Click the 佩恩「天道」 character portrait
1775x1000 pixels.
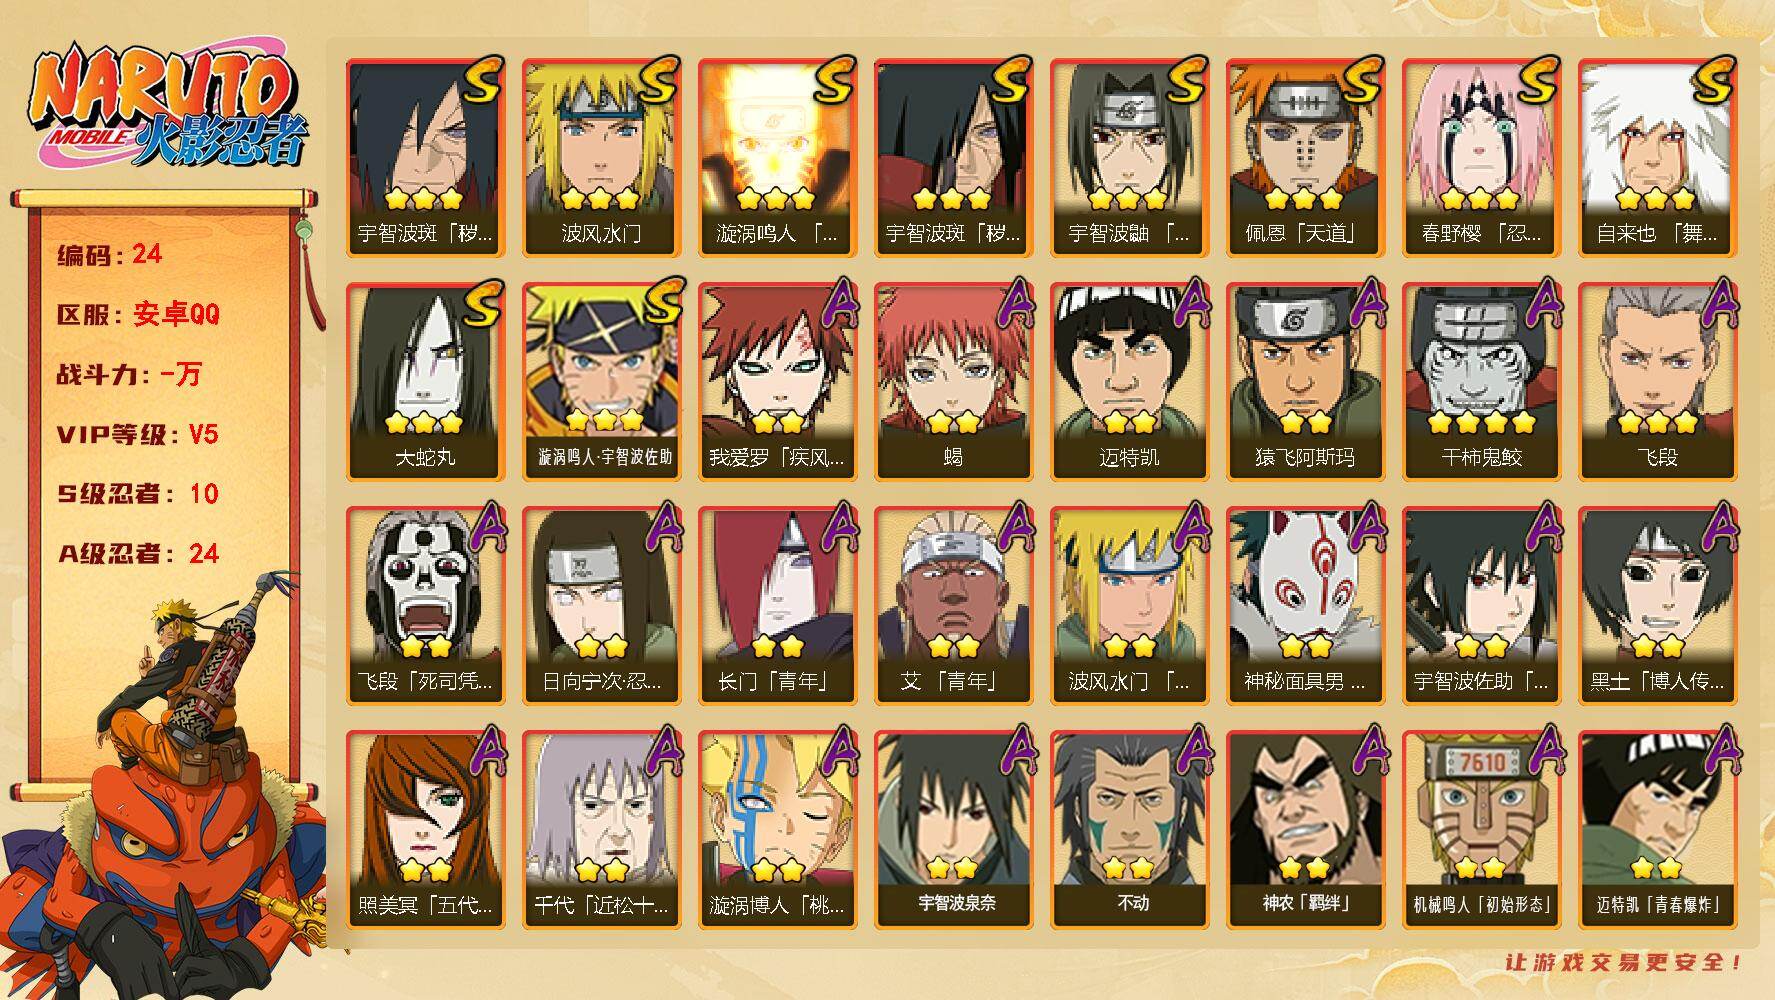(1305, 158)
